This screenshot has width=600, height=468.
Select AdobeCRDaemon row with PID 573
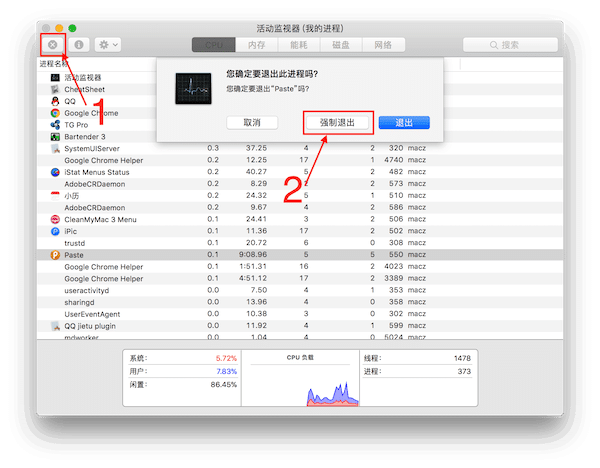pos(300,184)
